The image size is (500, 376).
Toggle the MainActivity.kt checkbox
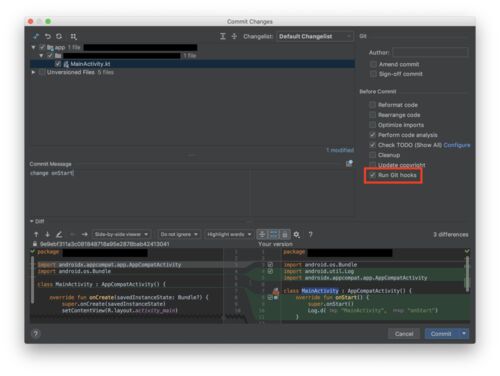coord(58,64)
